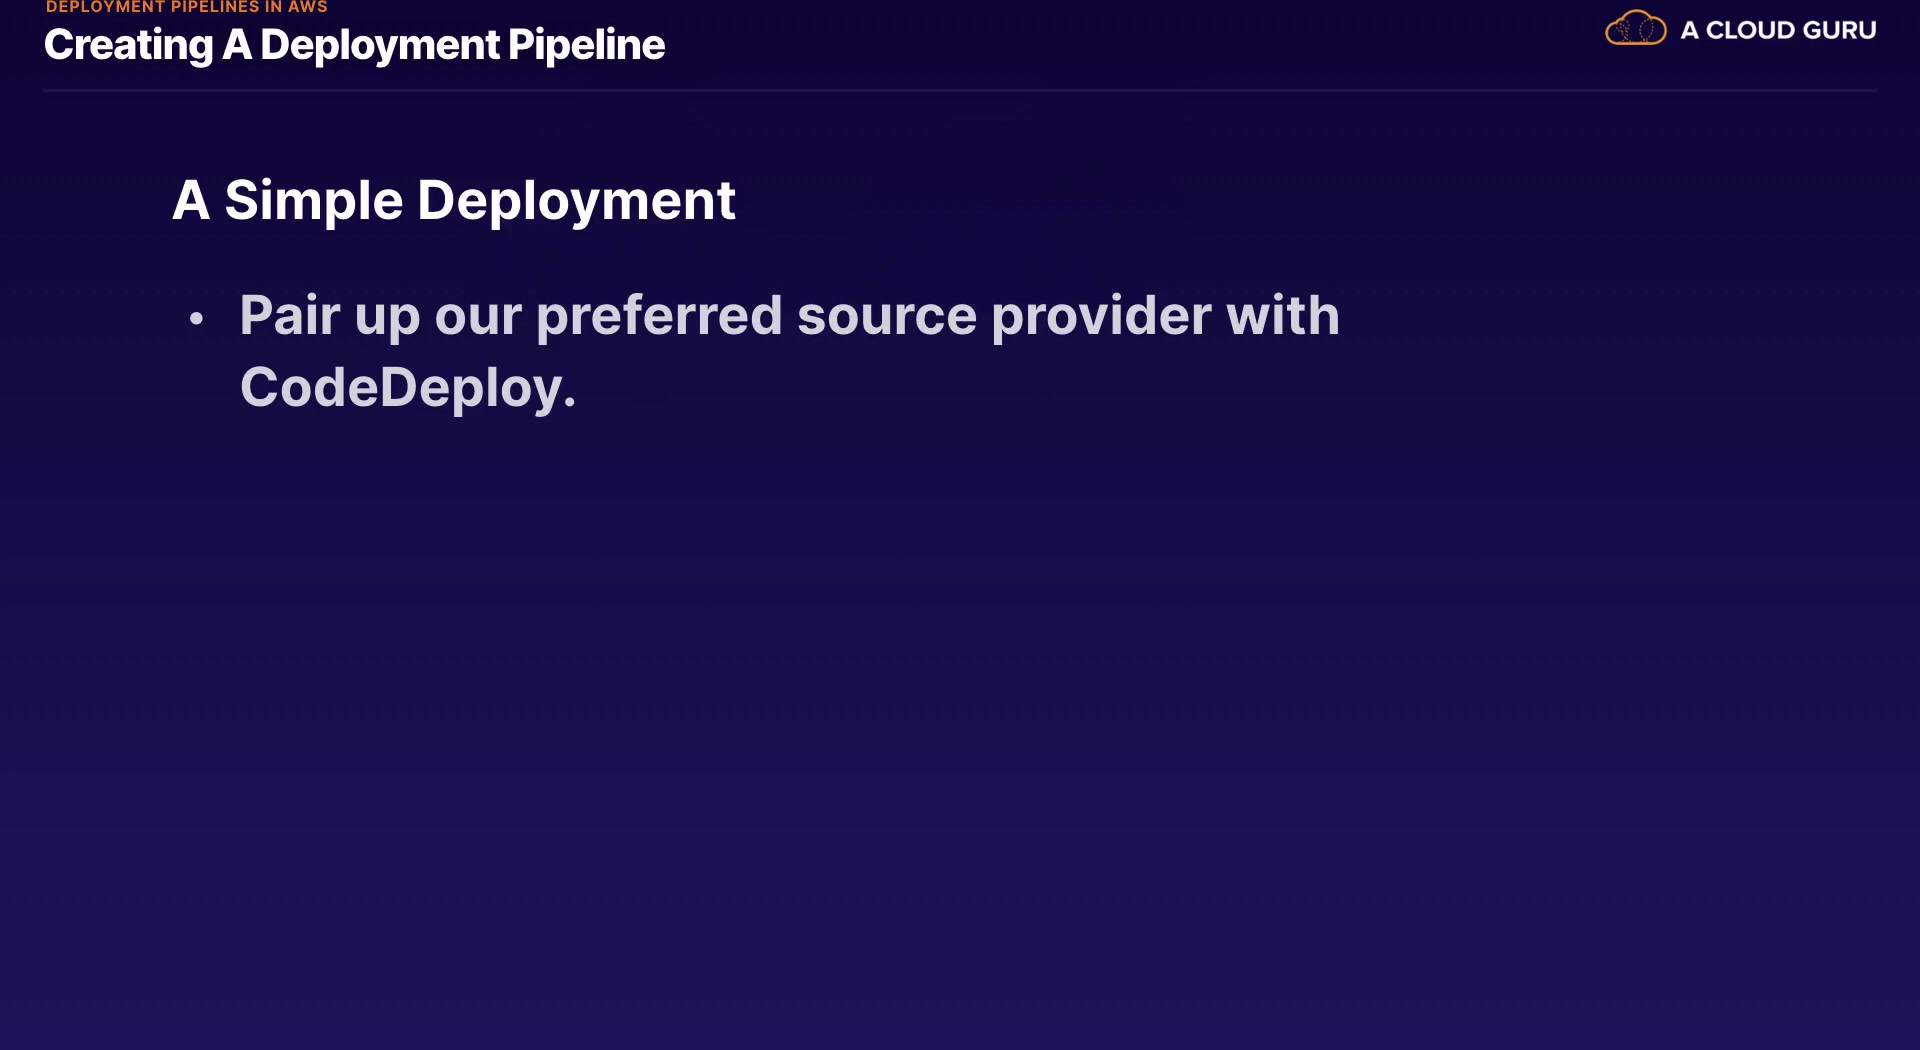This screenshot has width=1920, height=1050.
Task: Click the word "with" ending the first line
Action: (1283, 316)
